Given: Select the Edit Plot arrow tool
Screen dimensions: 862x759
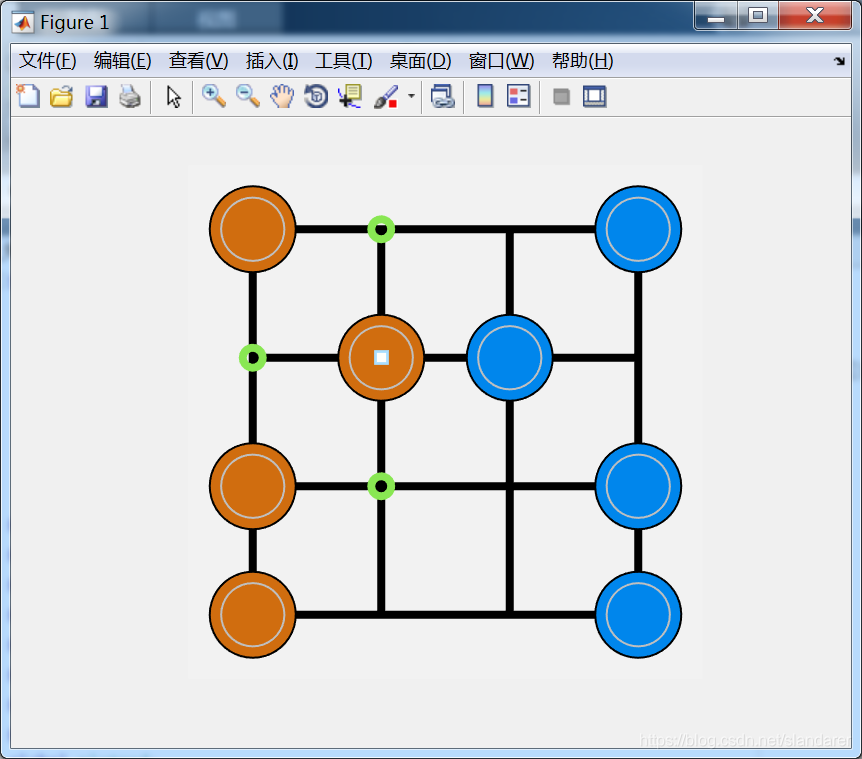Looking at the screenshot, I should point(174,97).
